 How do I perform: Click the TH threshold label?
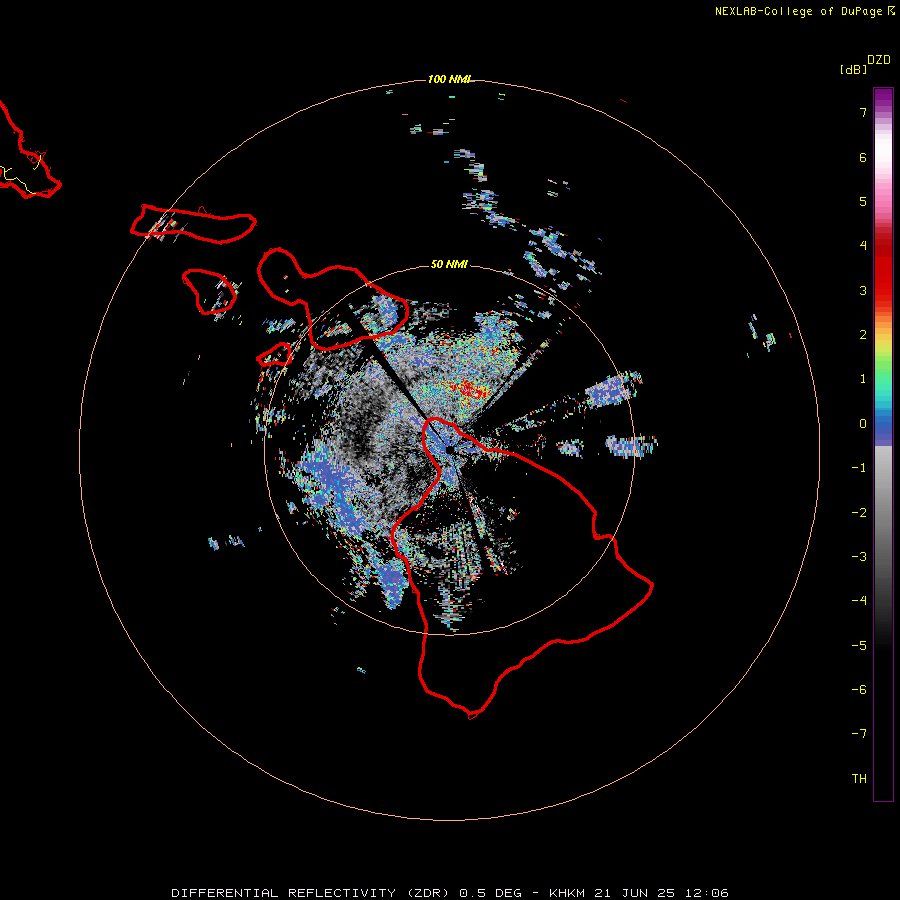point(859,779)
